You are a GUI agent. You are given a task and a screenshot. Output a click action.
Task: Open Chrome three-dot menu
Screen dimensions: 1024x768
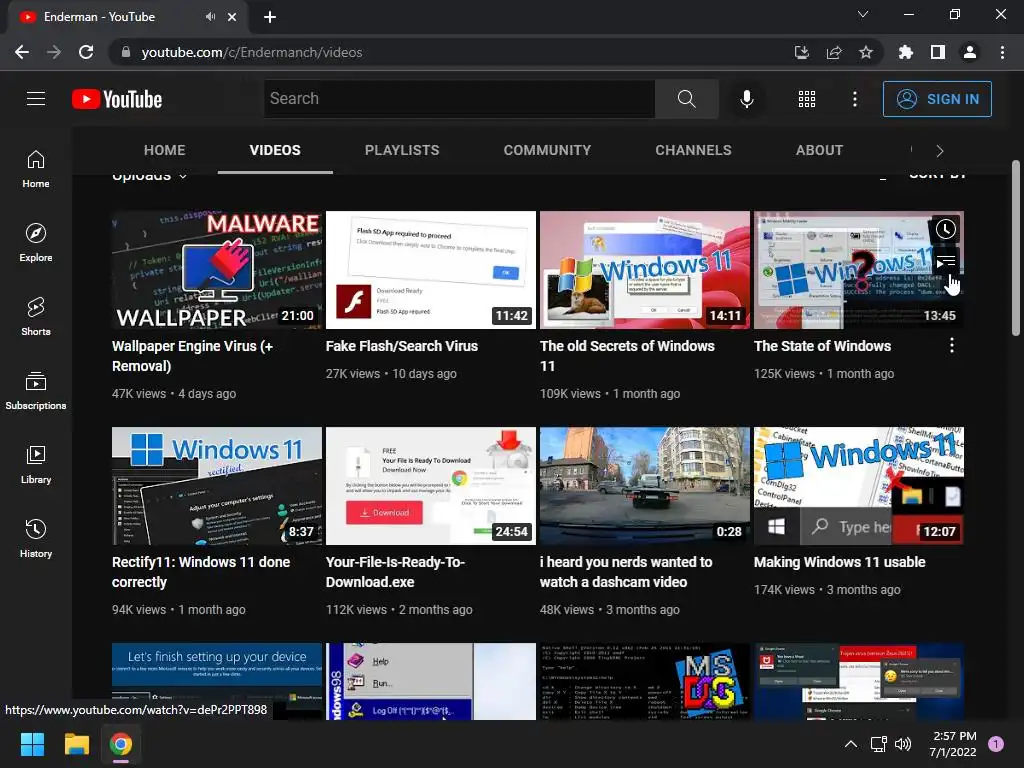point(1002,52)
